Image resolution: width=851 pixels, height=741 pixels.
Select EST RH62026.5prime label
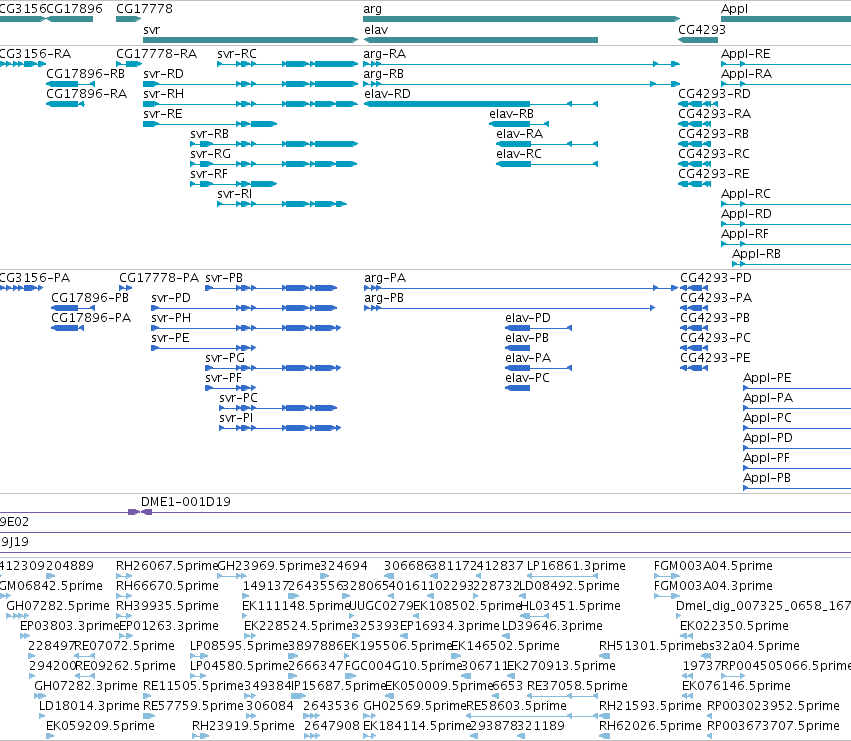(650, 726)
